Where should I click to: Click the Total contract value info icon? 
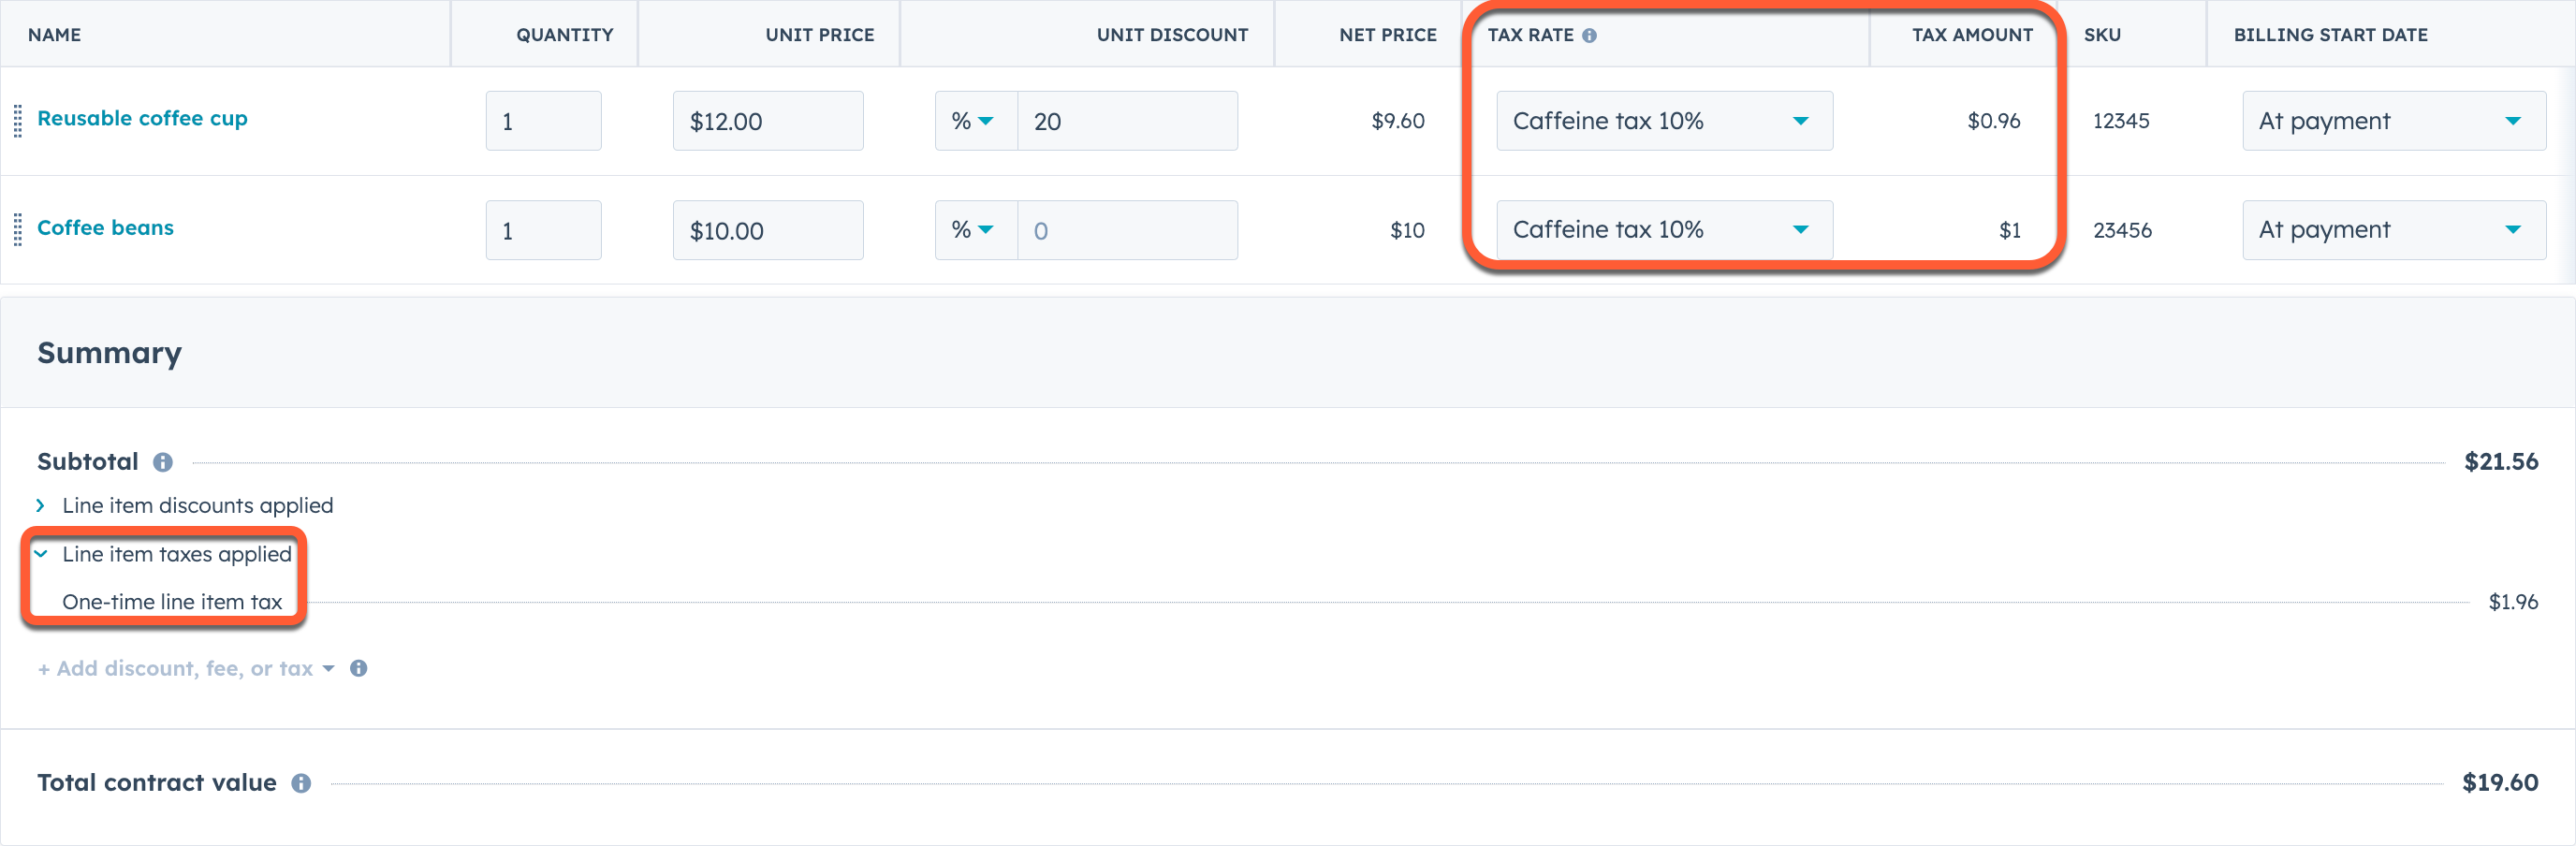tap(301, 783)
